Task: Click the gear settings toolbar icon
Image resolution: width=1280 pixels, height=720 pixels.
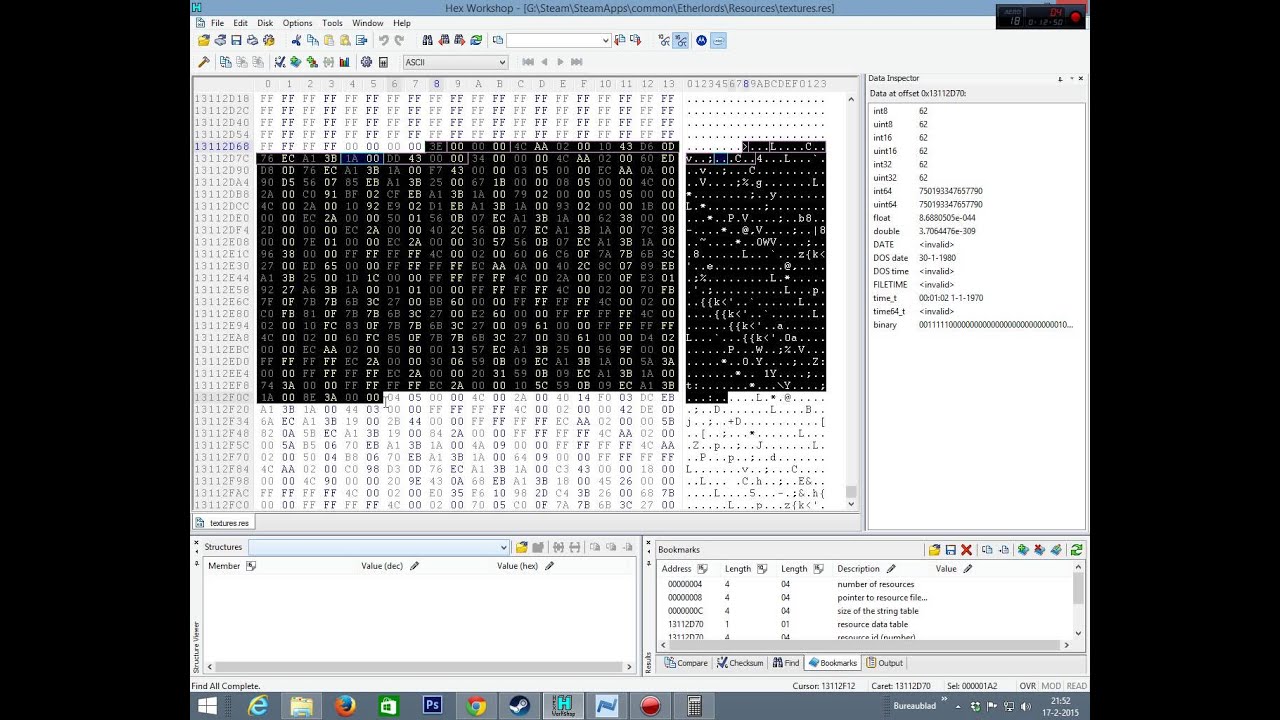Action: pyautogui.click(x=366, y=62)
